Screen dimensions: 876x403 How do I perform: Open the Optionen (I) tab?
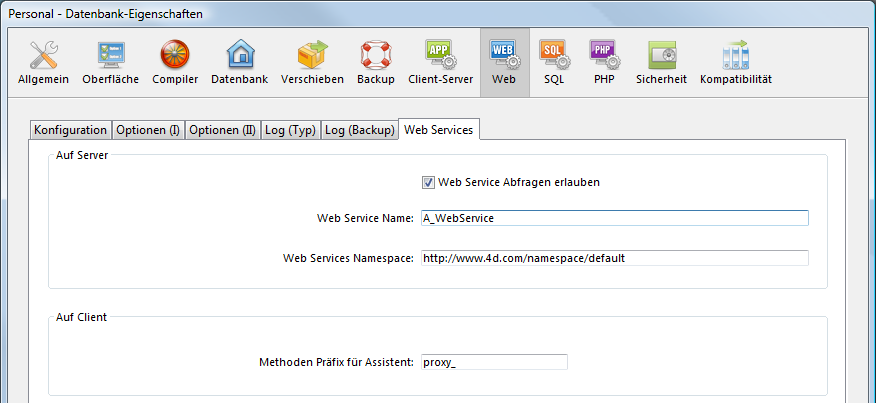click(148, 130)
